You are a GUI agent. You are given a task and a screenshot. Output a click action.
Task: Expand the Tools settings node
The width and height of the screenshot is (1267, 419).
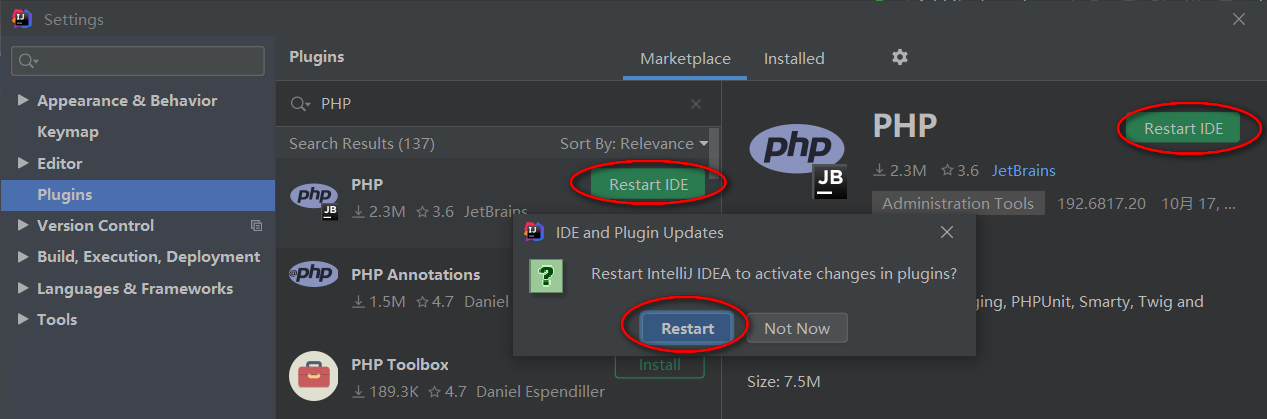(x=23, y=320)
